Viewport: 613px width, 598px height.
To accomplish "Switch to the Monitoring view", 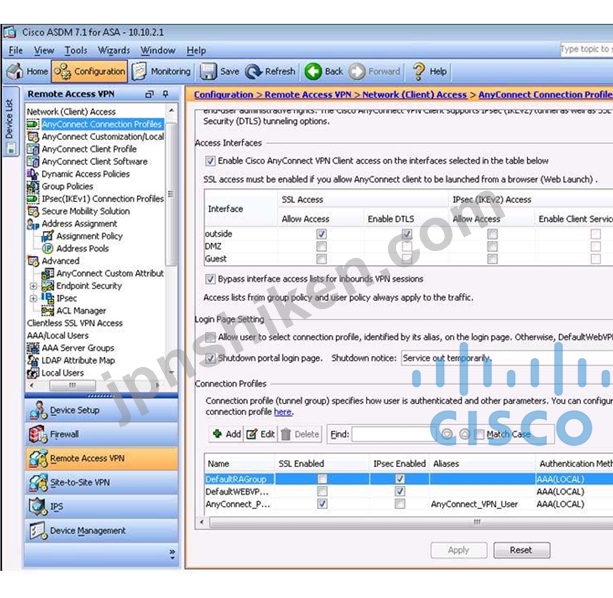I will point(161,72).
